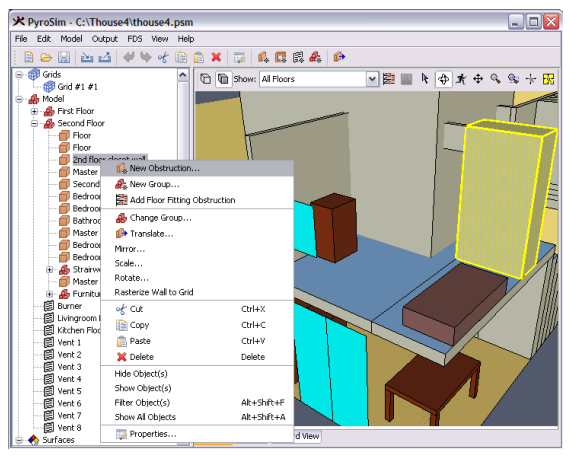Select the arrow selection tool
Screen dimensions: 573x458
[425, 79]
